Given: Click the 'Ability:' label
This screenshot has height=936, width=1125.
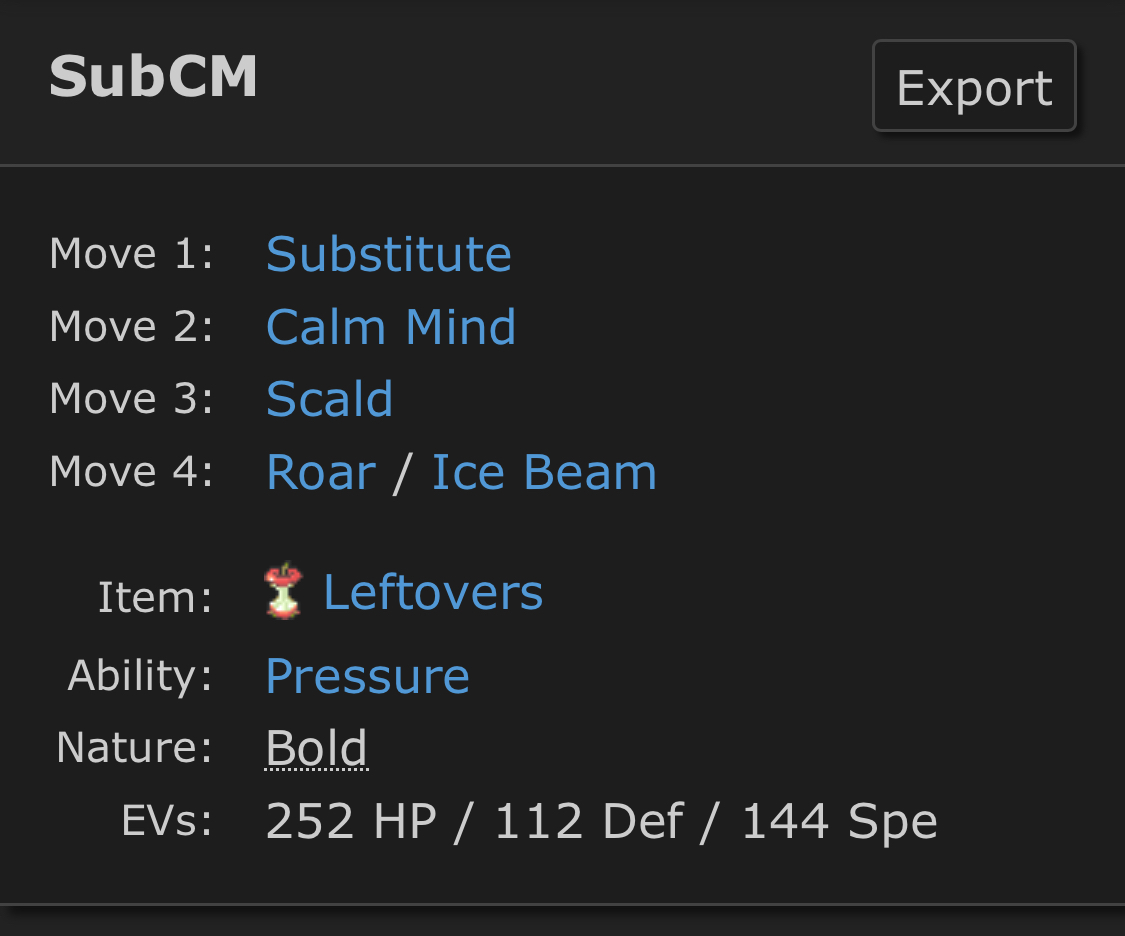Looking at the screenshot, I should 140,676.
